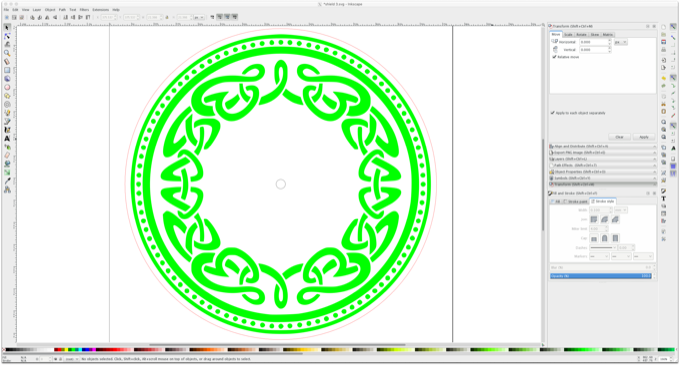Select the Rectangle tool
Screen dimensions: 680x365
tap(7, 70)
